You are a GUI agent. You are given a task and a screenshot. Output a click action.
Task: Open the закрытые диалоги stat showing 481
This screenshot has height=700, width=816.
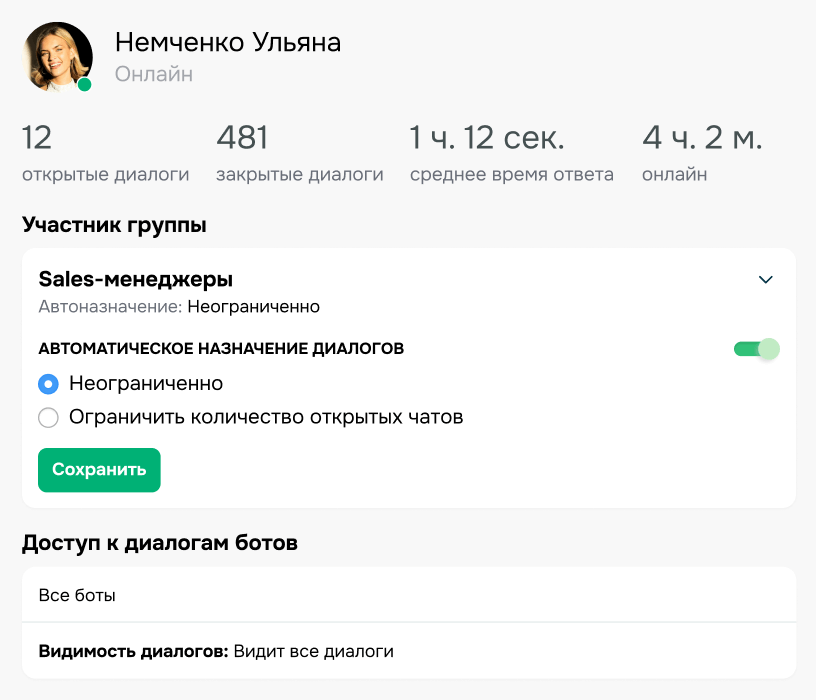coord(299,150)
